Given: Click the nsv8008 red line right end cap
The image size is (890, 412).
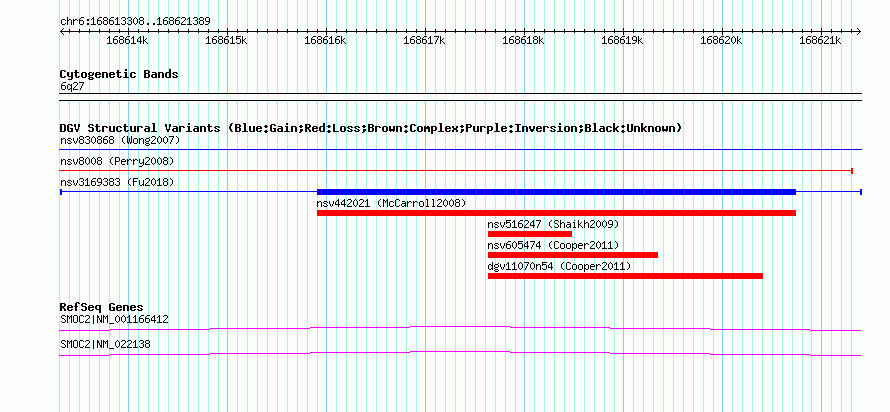Looking at the screenshot, I should click(852, 171).
